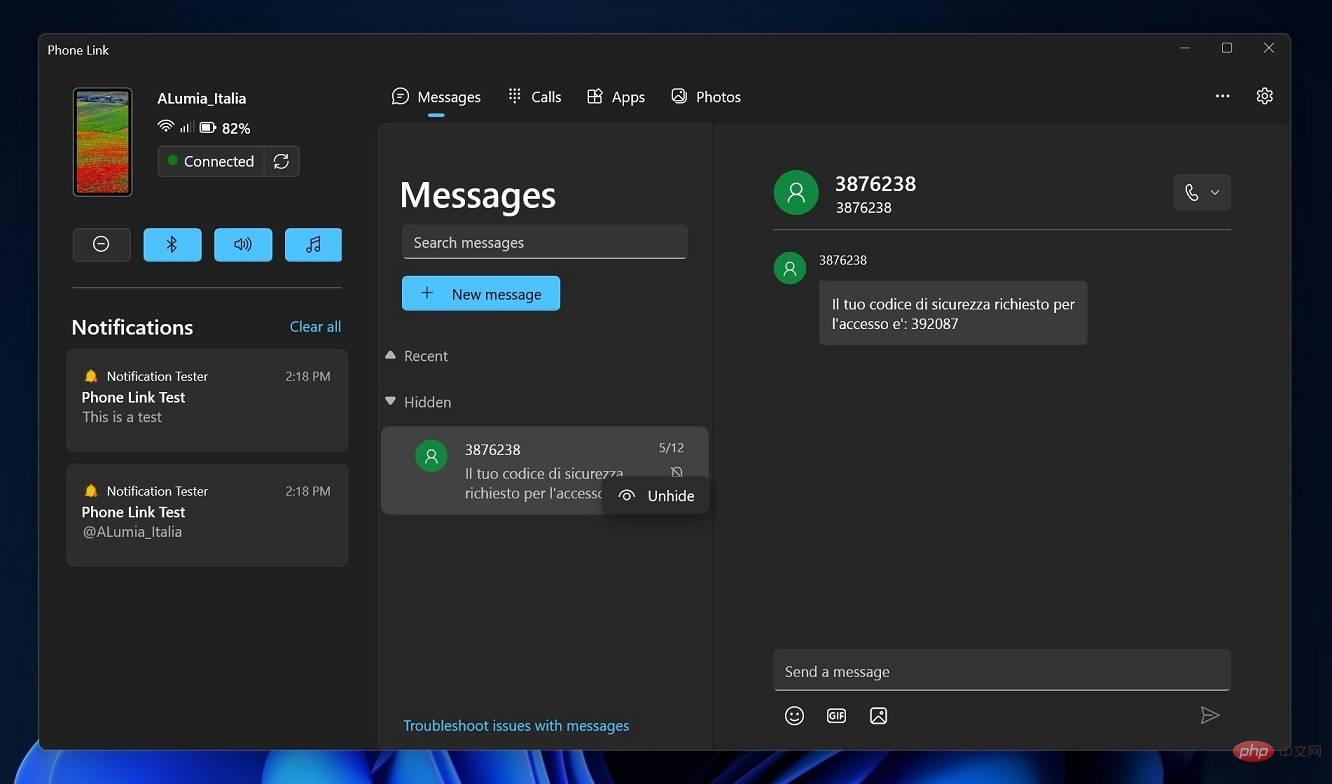1332x784 pixels.
Task: Collapse the Recent messages section
Action: pos(417,356)
